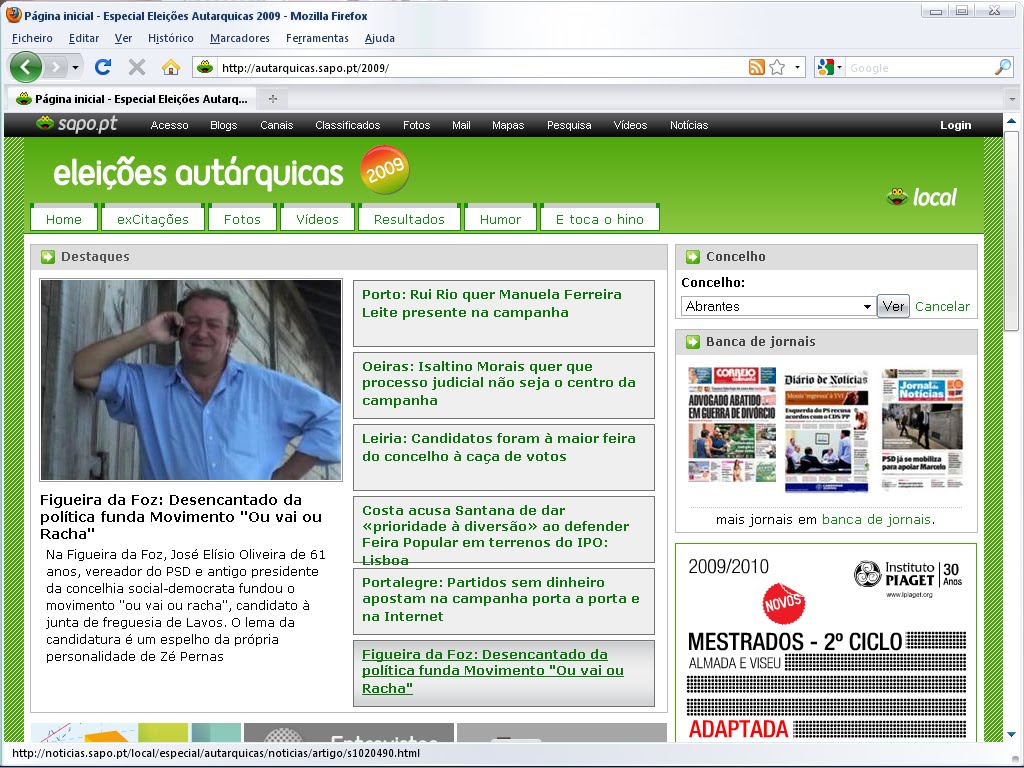
Task: Click the sapo local frog logo
Action: (x=921, y=197)
